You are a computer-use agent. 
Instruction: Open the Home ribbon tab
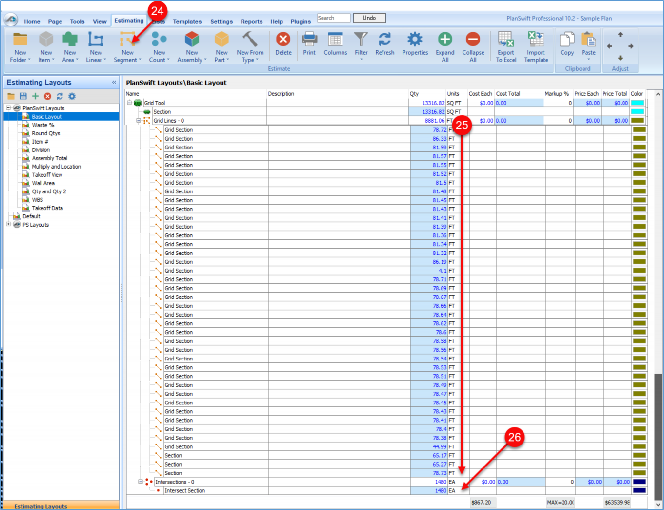point(32,21)
